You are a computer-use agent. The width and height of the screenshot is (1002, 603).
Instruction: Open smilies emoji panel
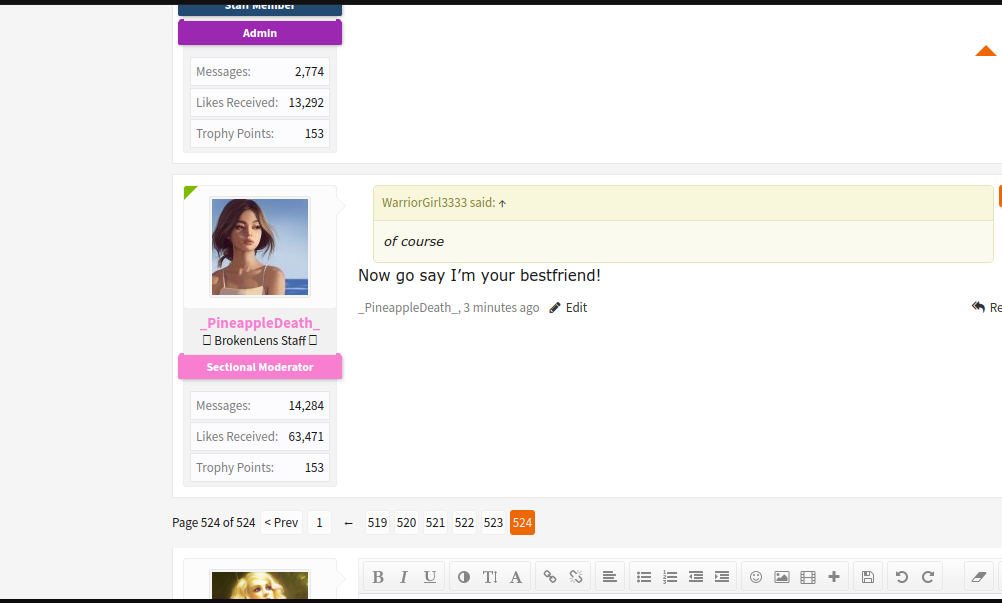[756, 577]
